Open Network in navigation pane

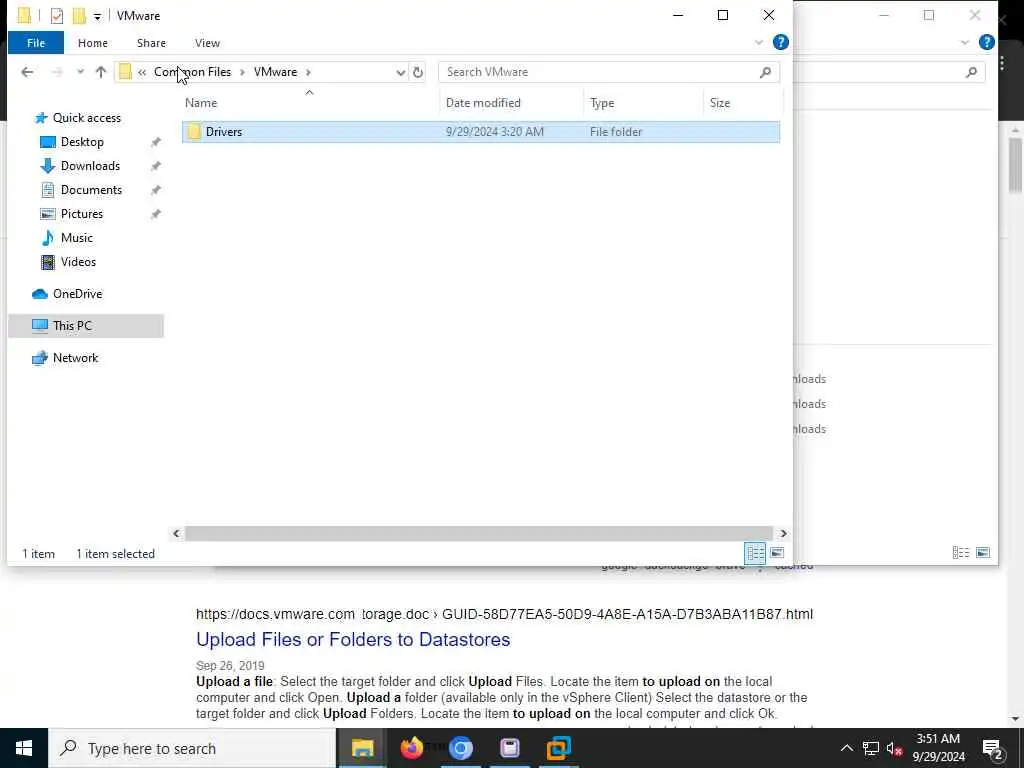tap(75, 358)
